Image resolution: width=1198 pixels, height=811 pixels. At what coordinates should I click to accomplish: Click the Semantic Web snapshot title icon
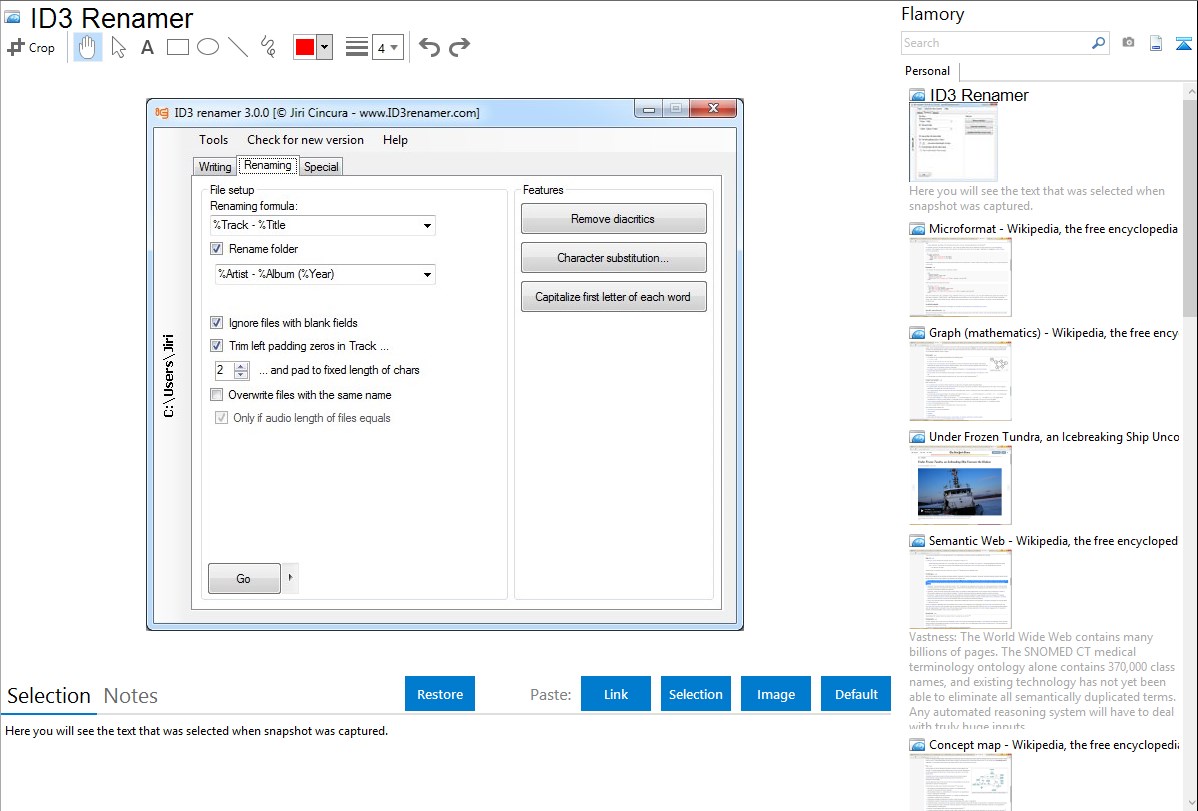tap(917, 541)
